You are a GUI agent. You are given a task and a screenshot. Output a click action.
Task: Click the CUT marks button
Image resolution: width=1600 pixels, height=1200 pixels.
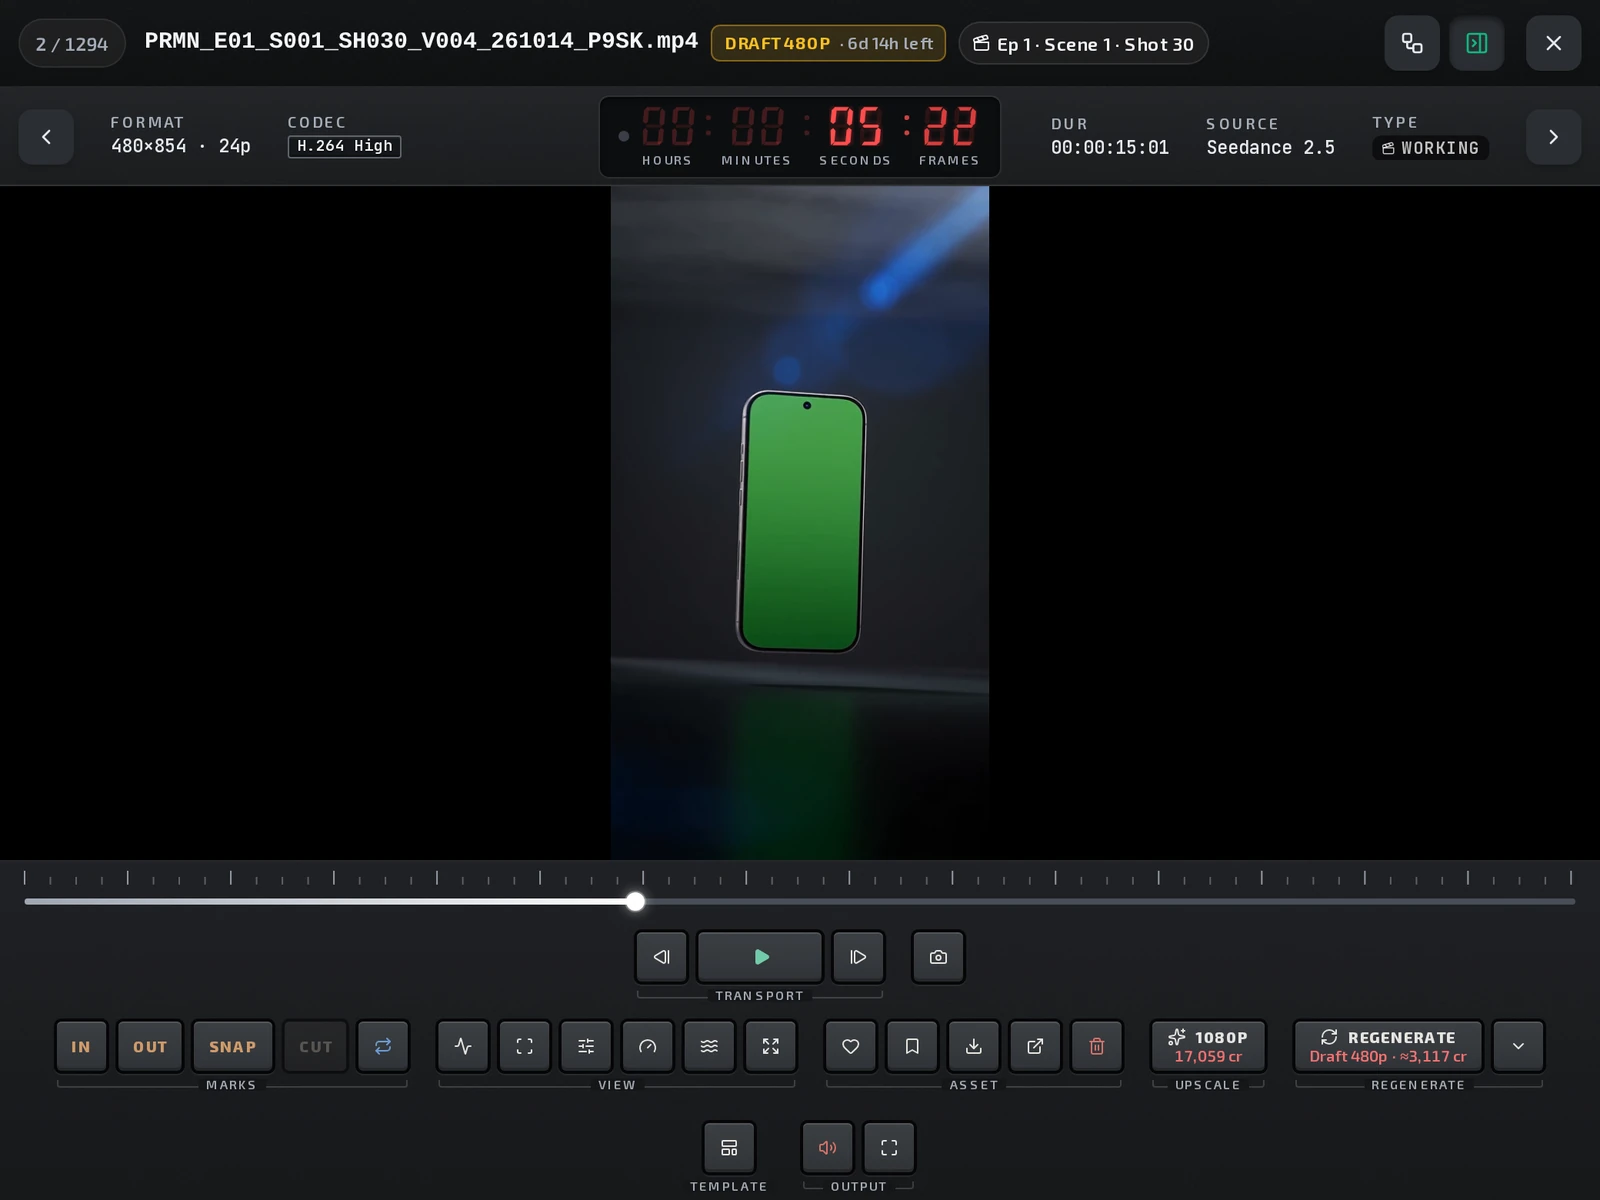click(315, 1046)
